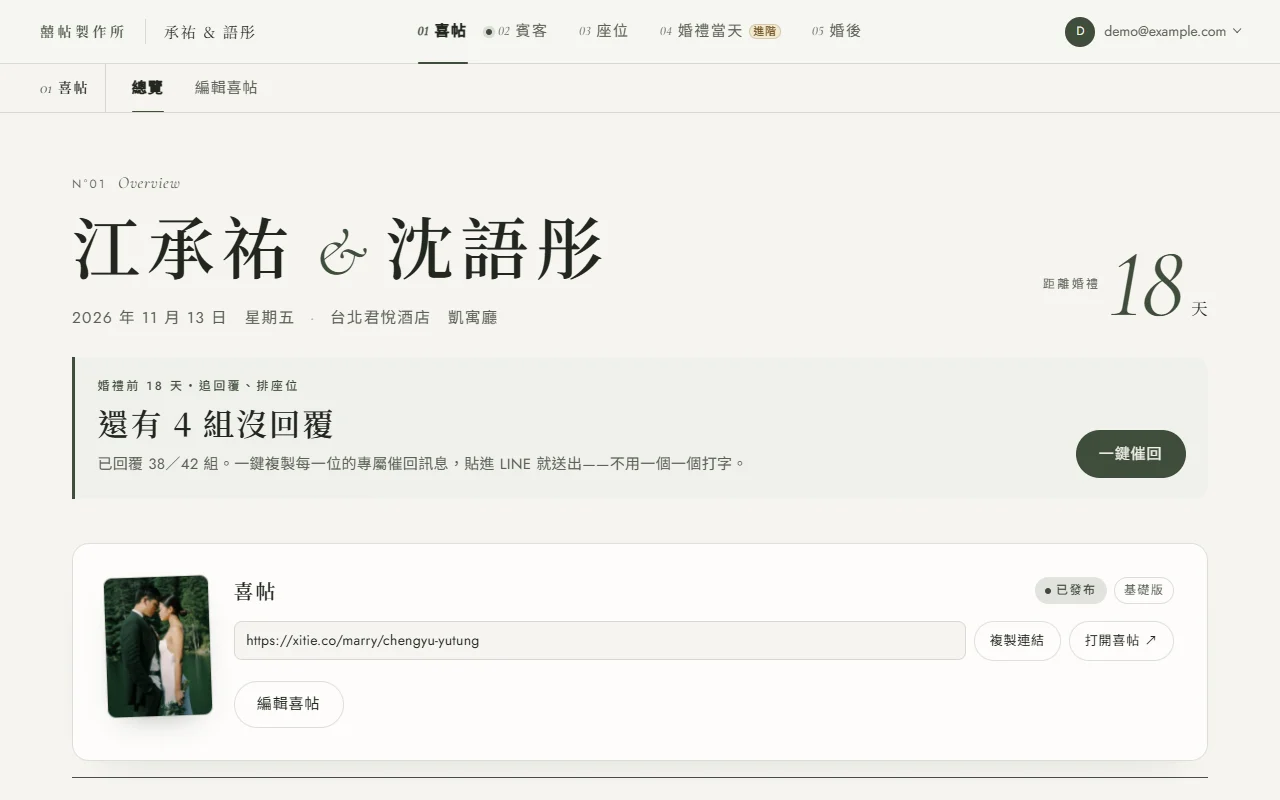Screen dimensions: 1280x800
Task: Select the 01 喜帖 top navigation tab
Action: tap(442, 31)
